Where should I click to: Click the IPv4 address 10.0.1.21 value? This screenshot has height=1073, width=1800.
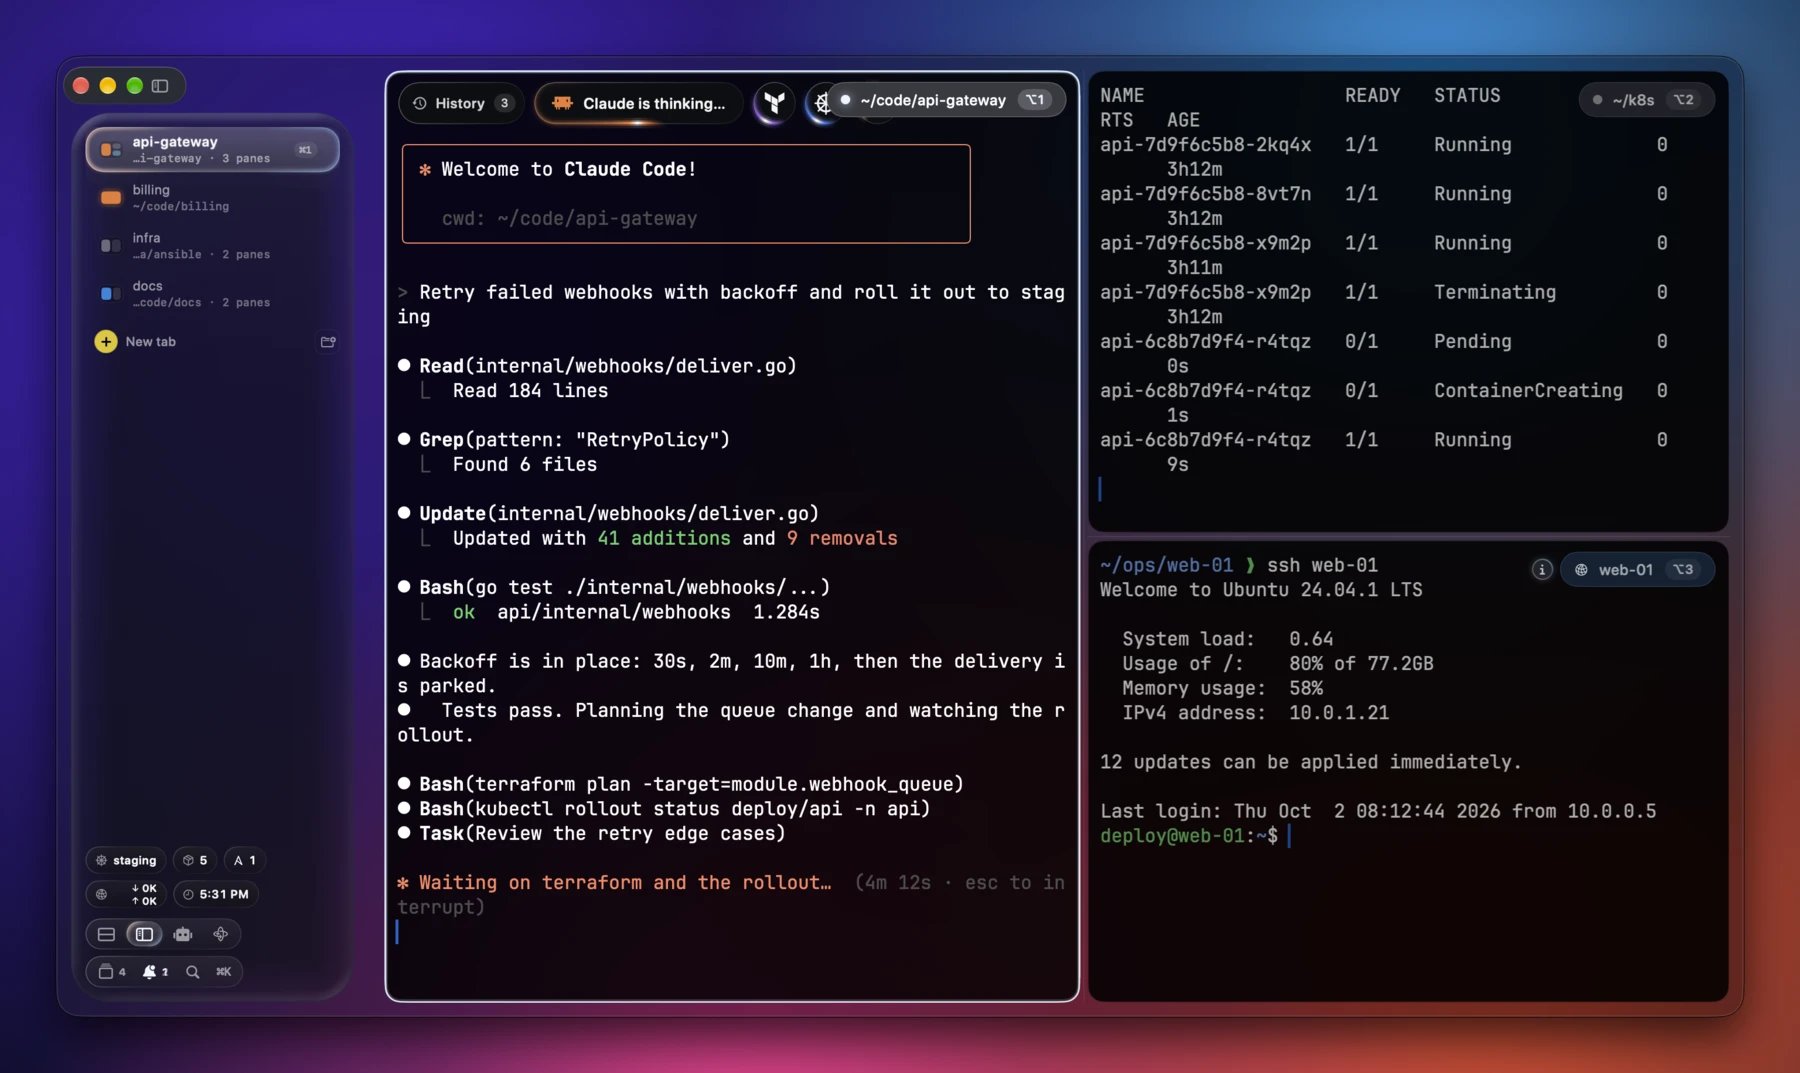(1339, 713)
